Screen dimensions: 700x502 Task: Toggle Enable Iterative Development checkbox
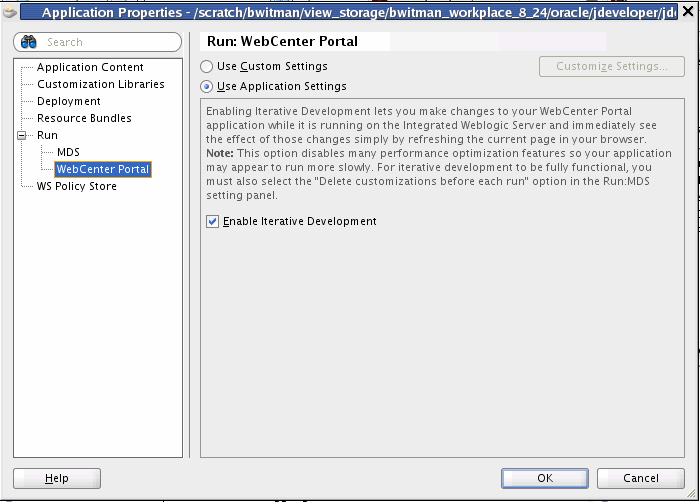[x=212, y=222]
